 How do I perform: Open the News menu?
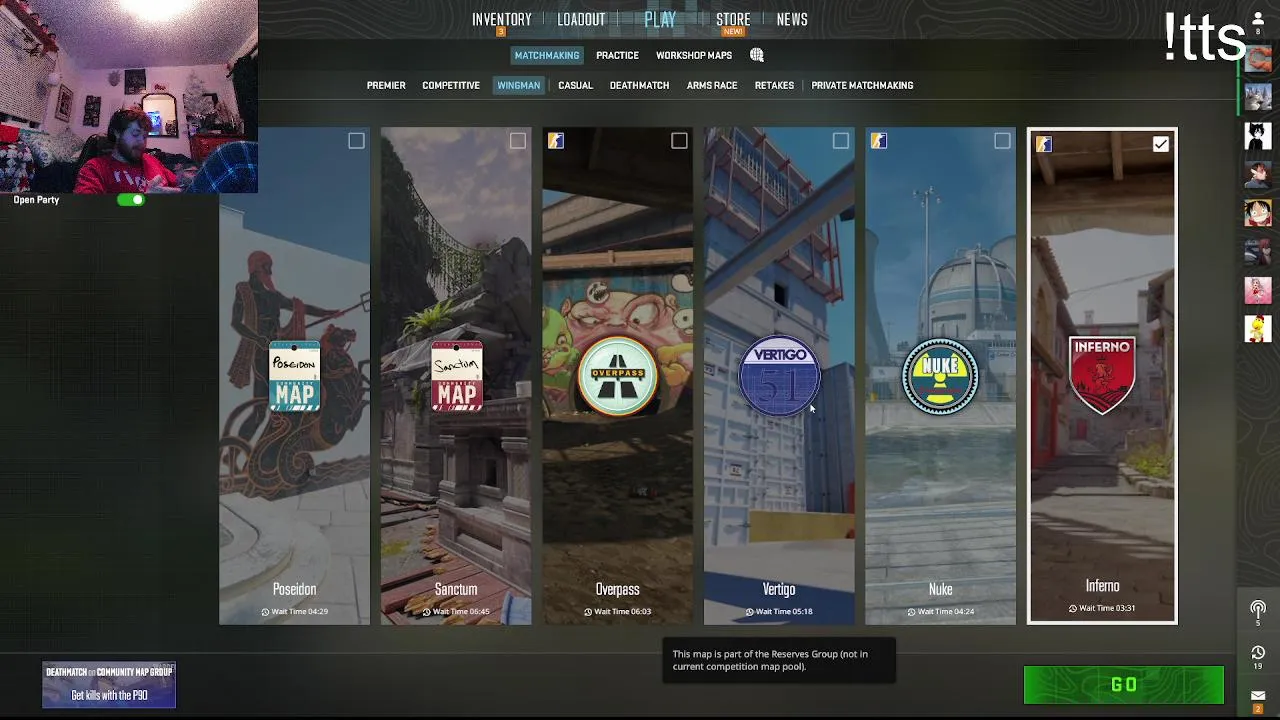pos(792,20)
